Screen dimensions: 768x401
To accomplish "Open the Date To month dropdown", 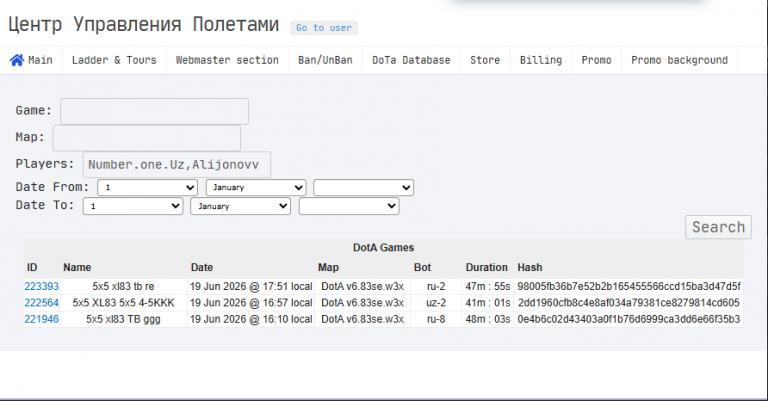I will (x=240, y=206).
